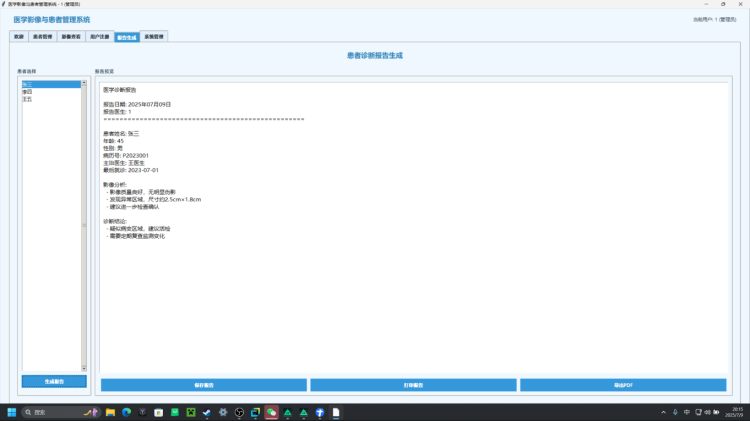Image resolution: width=750 pixels, height=421 pixels.
Task: Click the microphone icon in system tray
Action: pyautogui.click(x=675, y=412)
